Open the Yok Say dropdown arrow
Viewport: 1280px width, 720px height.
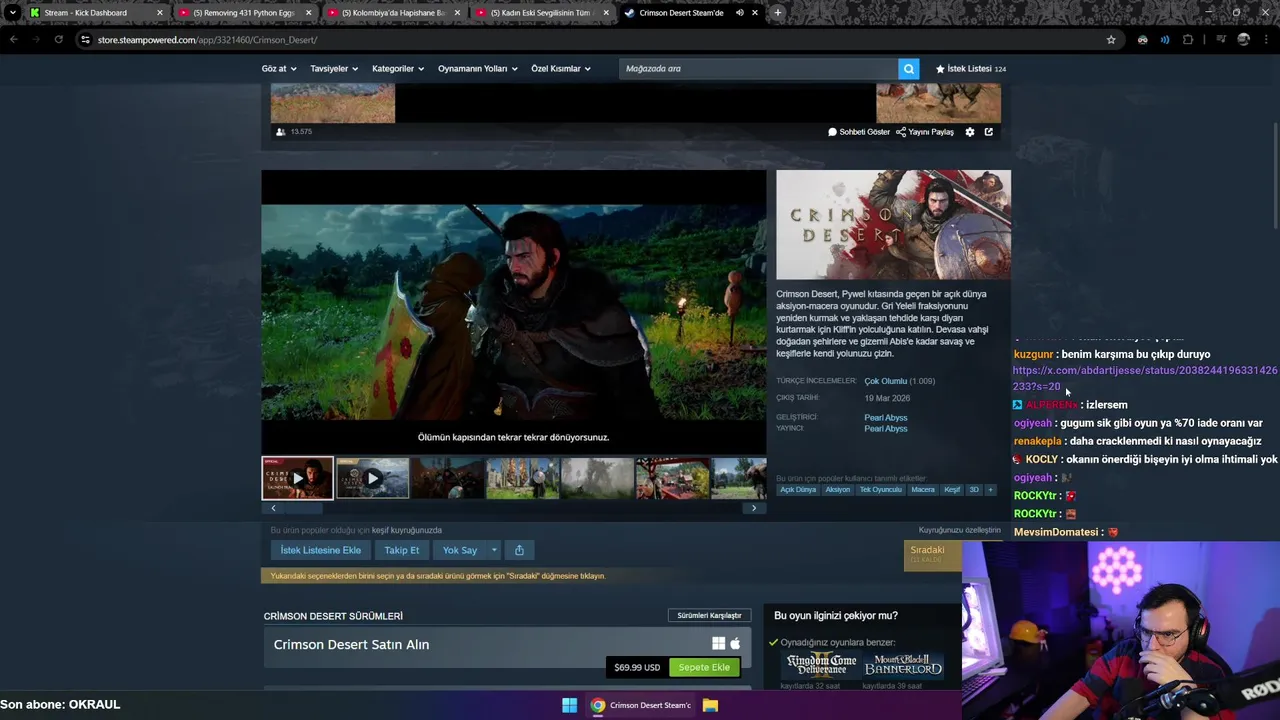[493, 550]
